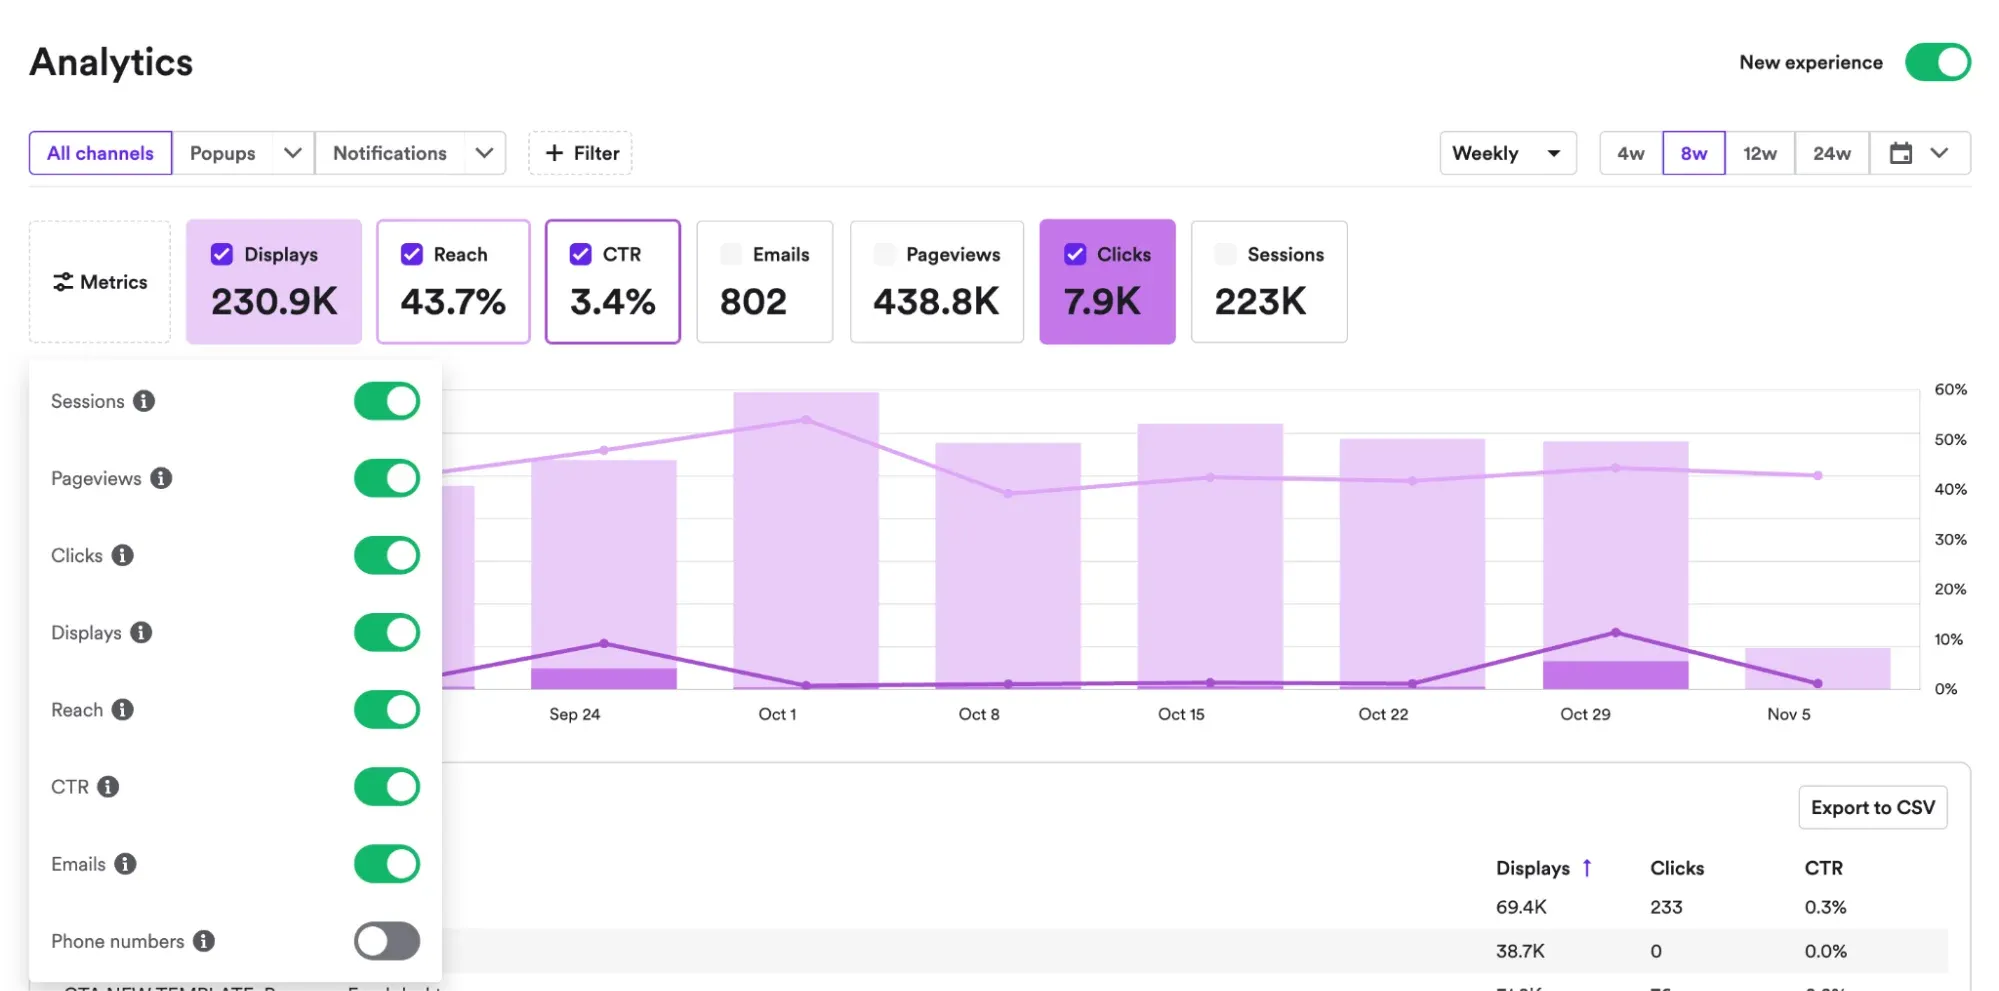Disable the Reach metric toggle
This screenshot has height=991, width=1999.
tap(387, 709)
